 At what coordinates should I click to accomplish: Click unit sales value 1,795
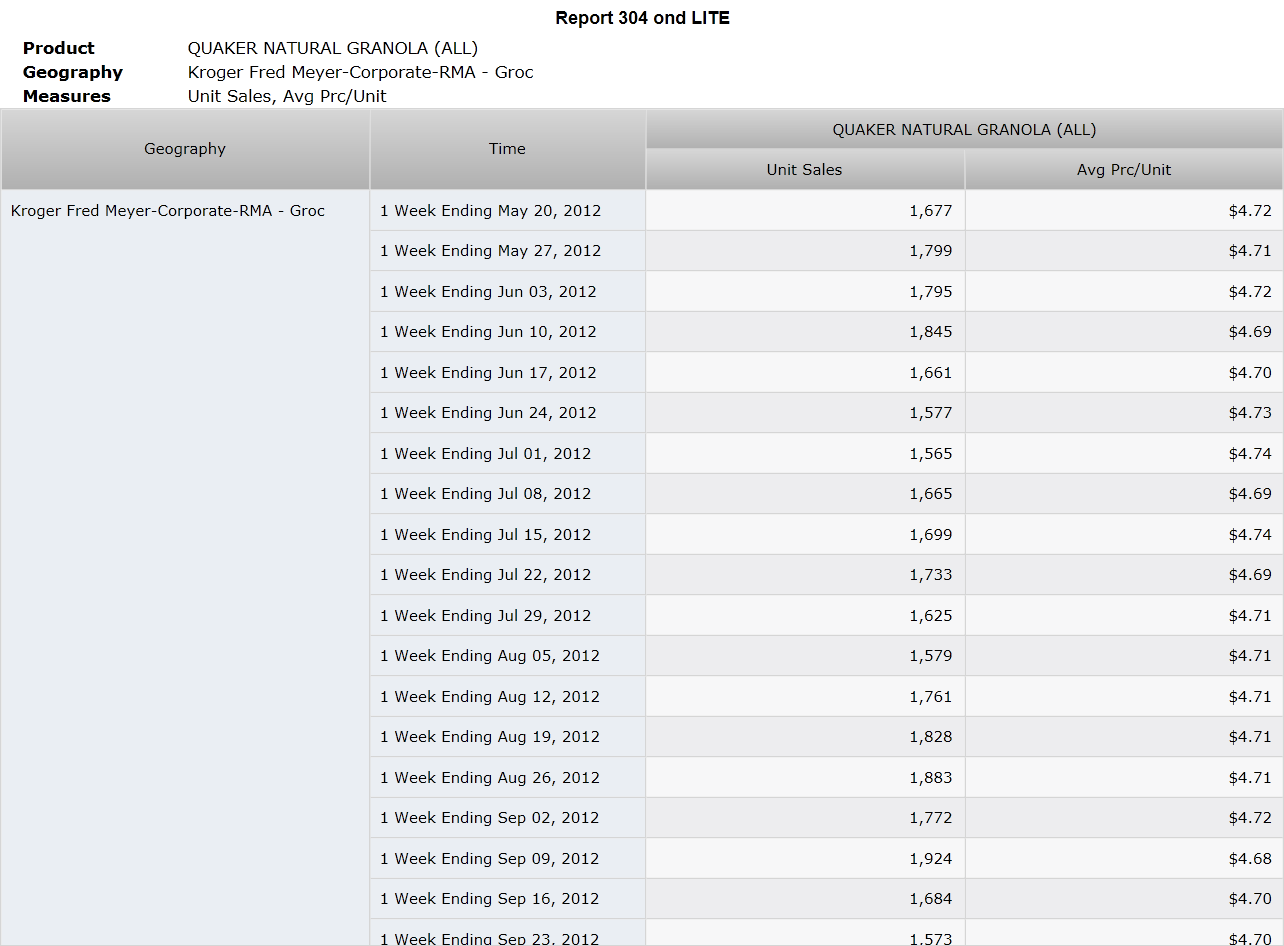931,292
